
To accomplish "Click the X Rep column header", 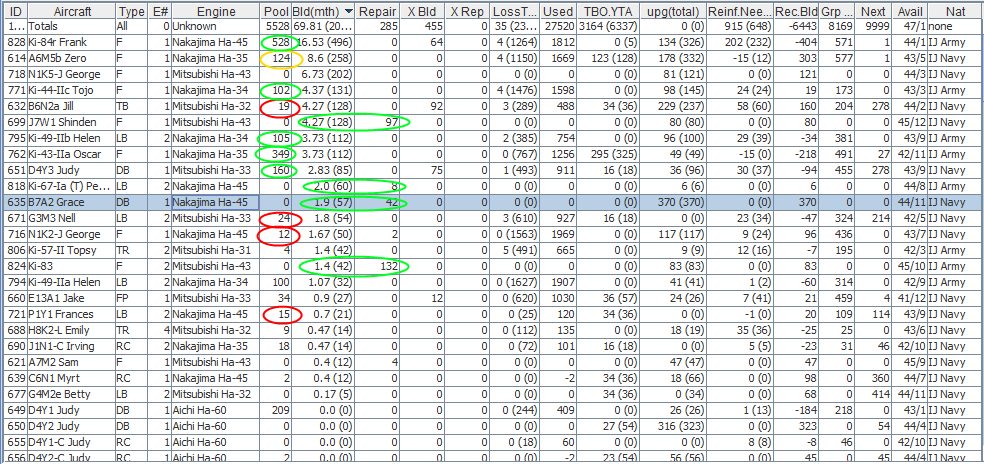I will click(467, 11).
